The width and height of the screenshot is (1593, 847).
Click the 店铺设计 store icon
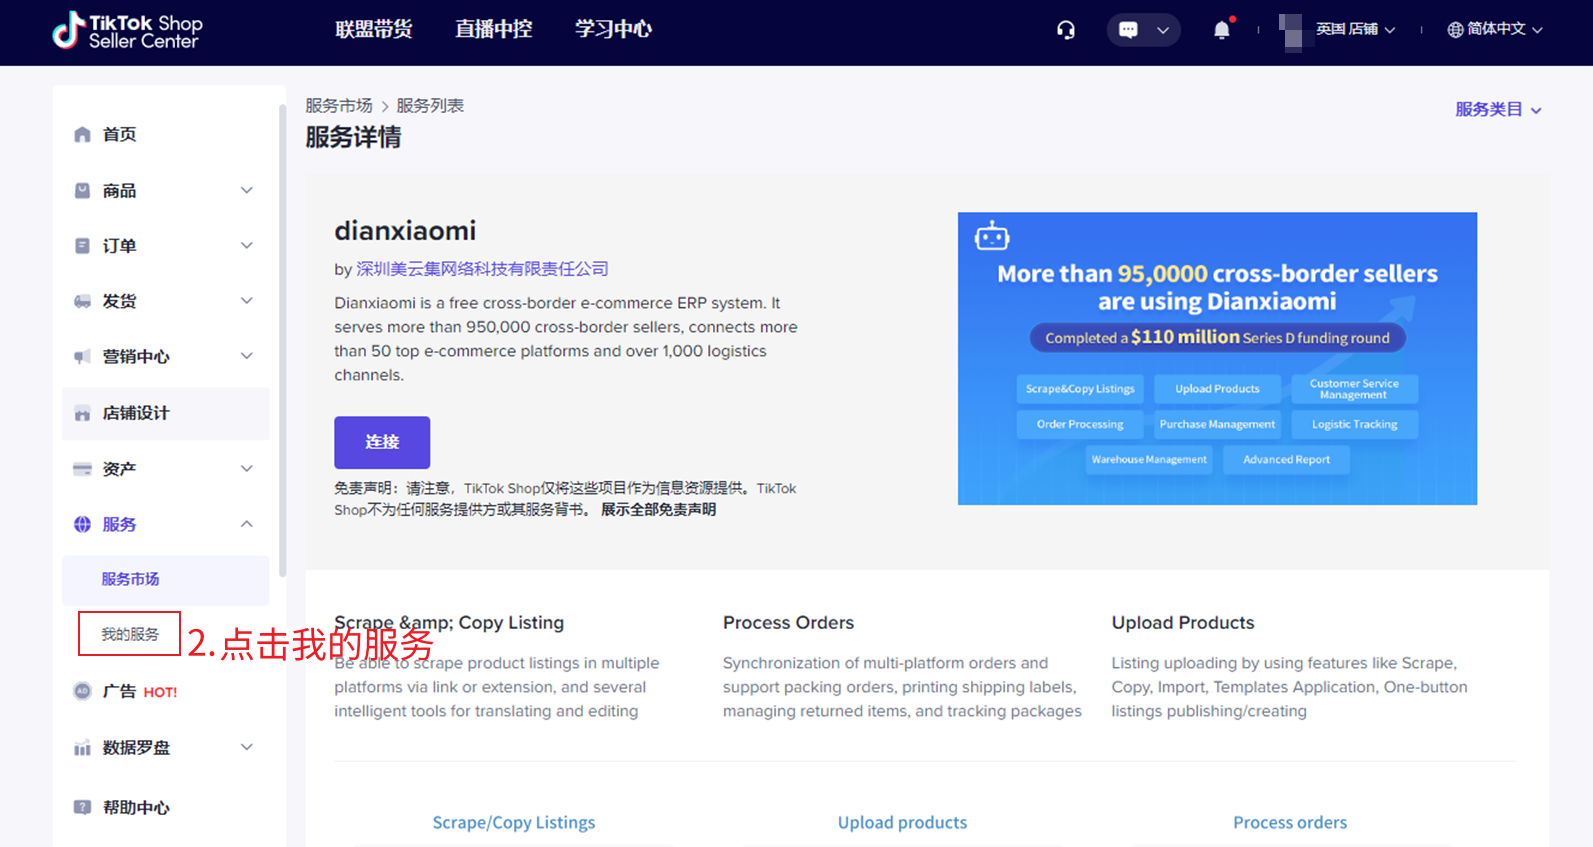pyautogui.click(x=82, y=413)
